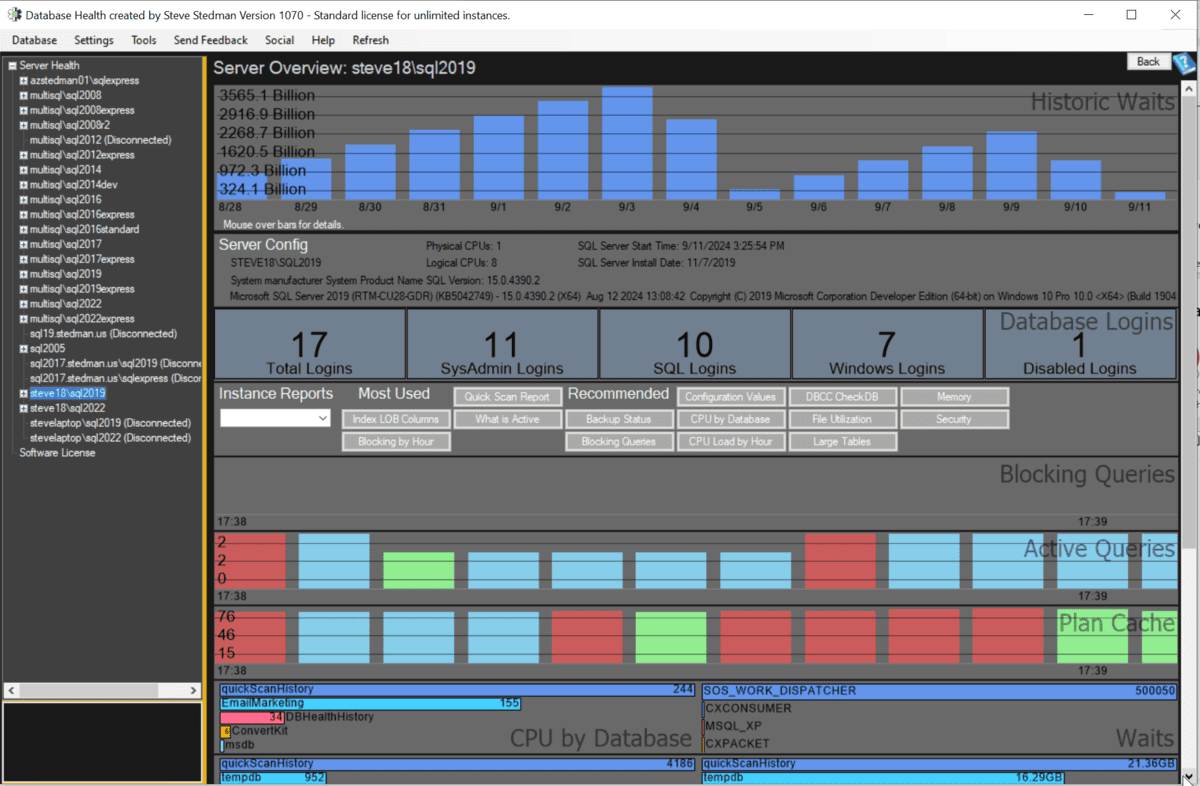Open the Blocking Queries report button

pos(618,441)
